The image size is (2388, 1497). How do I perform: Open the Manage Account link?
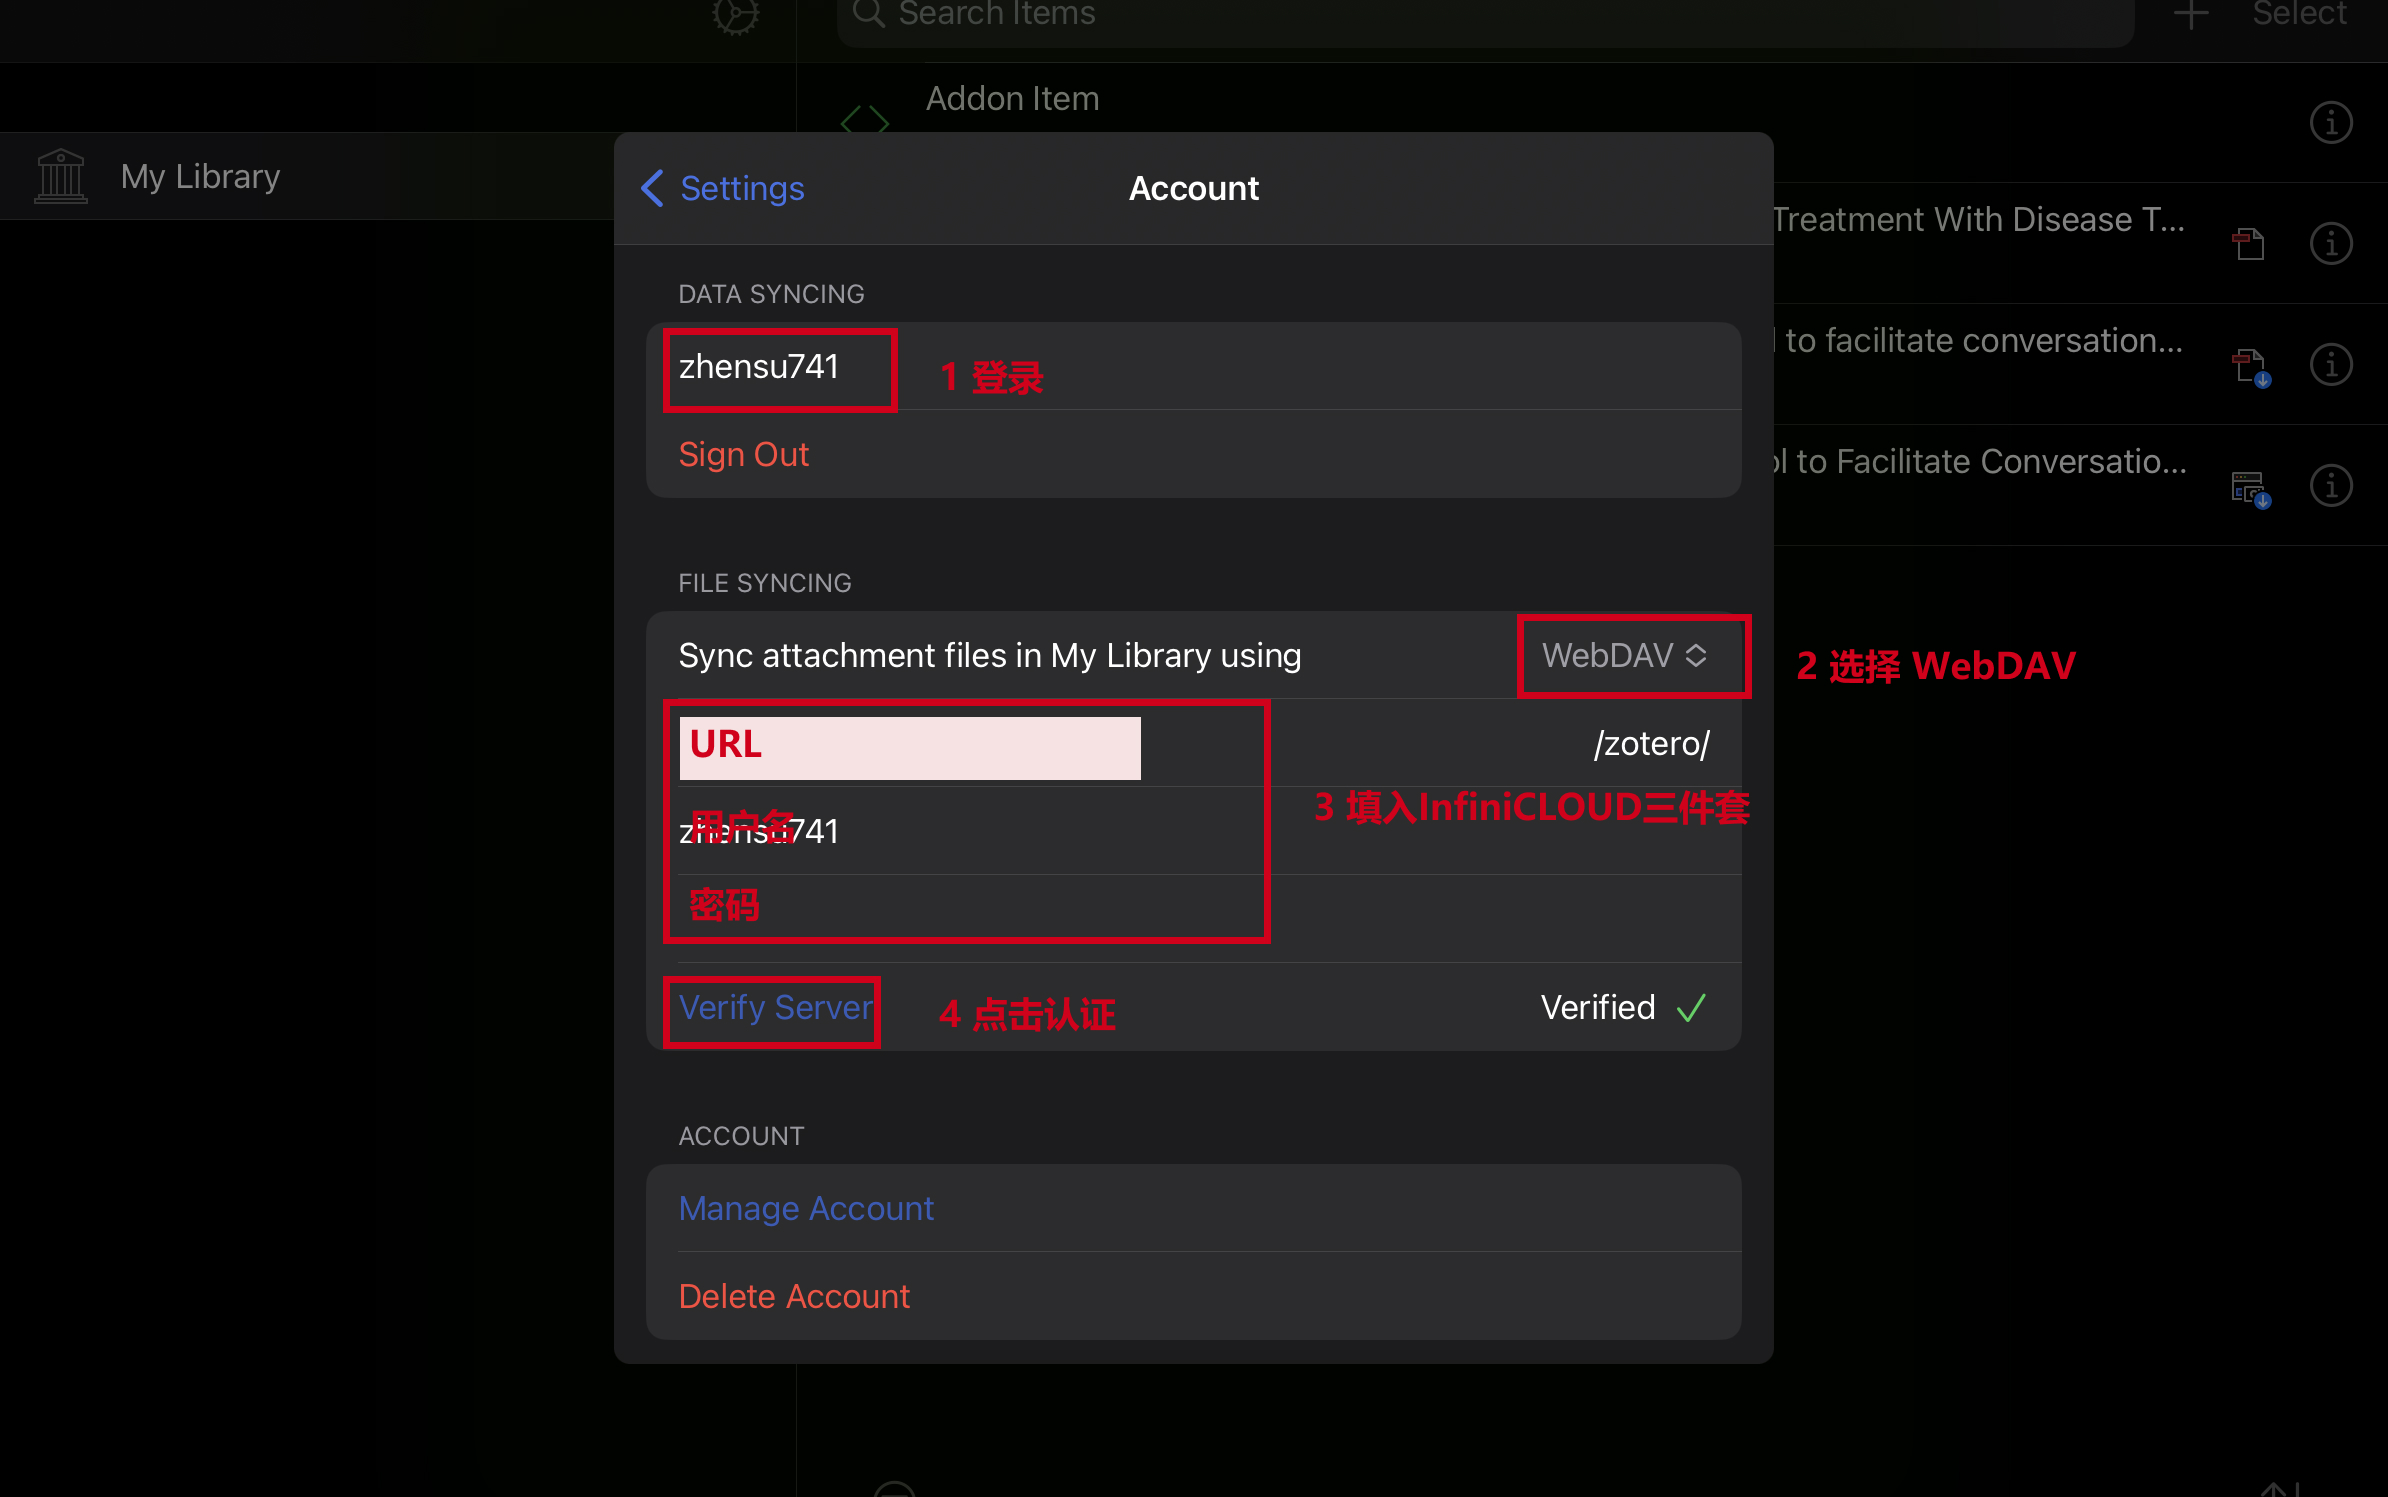(x=806, y=1209)
